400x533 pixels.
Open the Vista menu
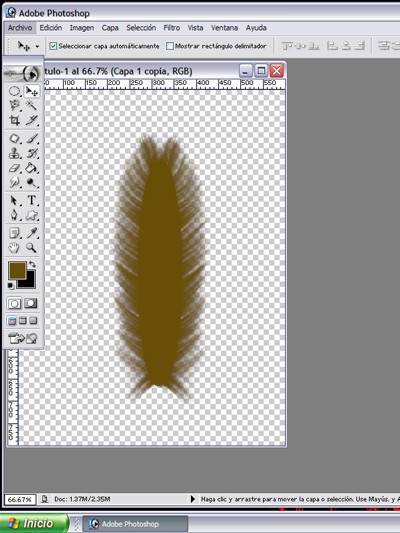point(195,28)
